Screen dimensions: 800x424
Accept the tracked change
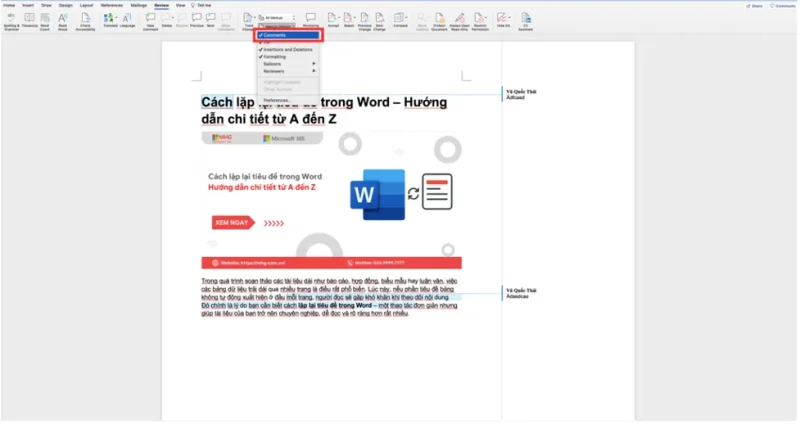point(333,21)
